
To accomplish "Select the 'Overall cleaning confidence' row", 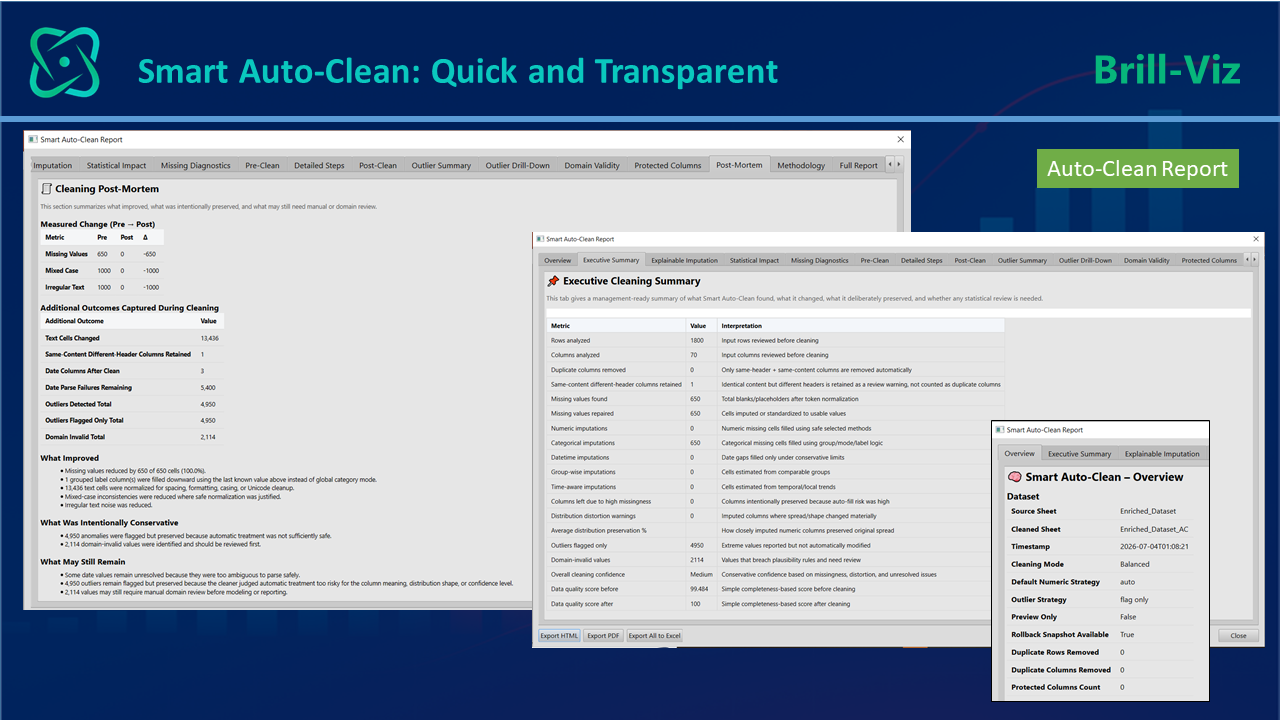I will (775, 575).
